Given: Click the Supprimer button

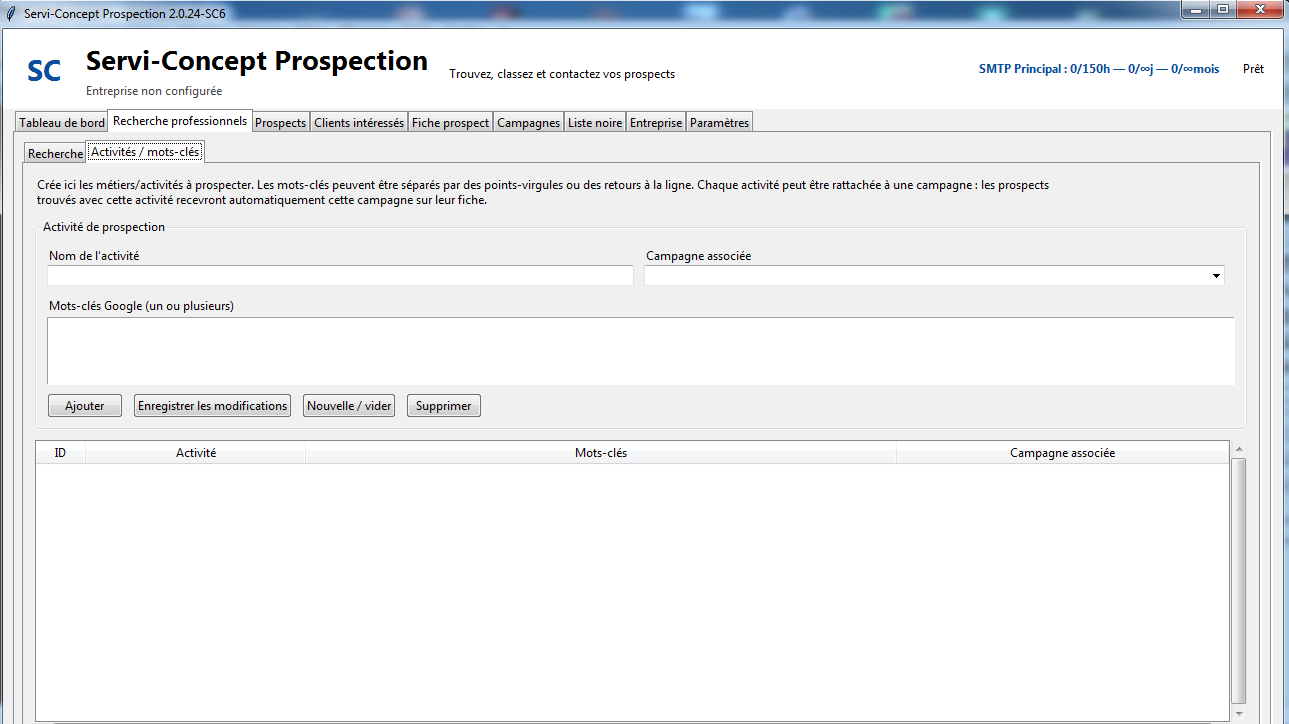Looking at the screenshot, I should pyautogui.click(x=444, y=406).
